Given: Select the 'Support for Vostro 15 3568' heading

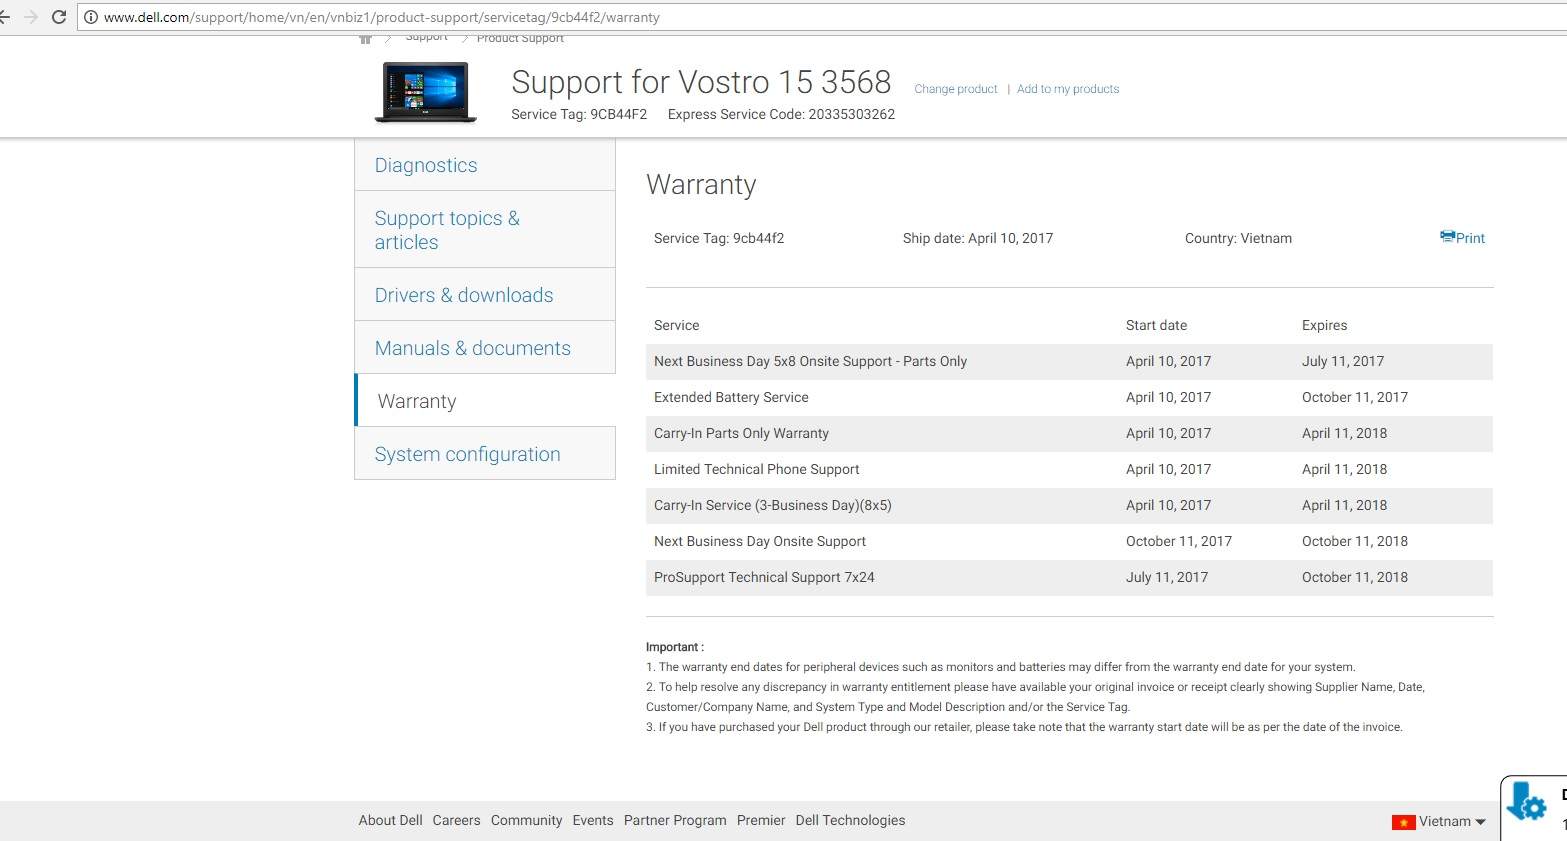Looking at the screenshot, I should tap(701, 82).
